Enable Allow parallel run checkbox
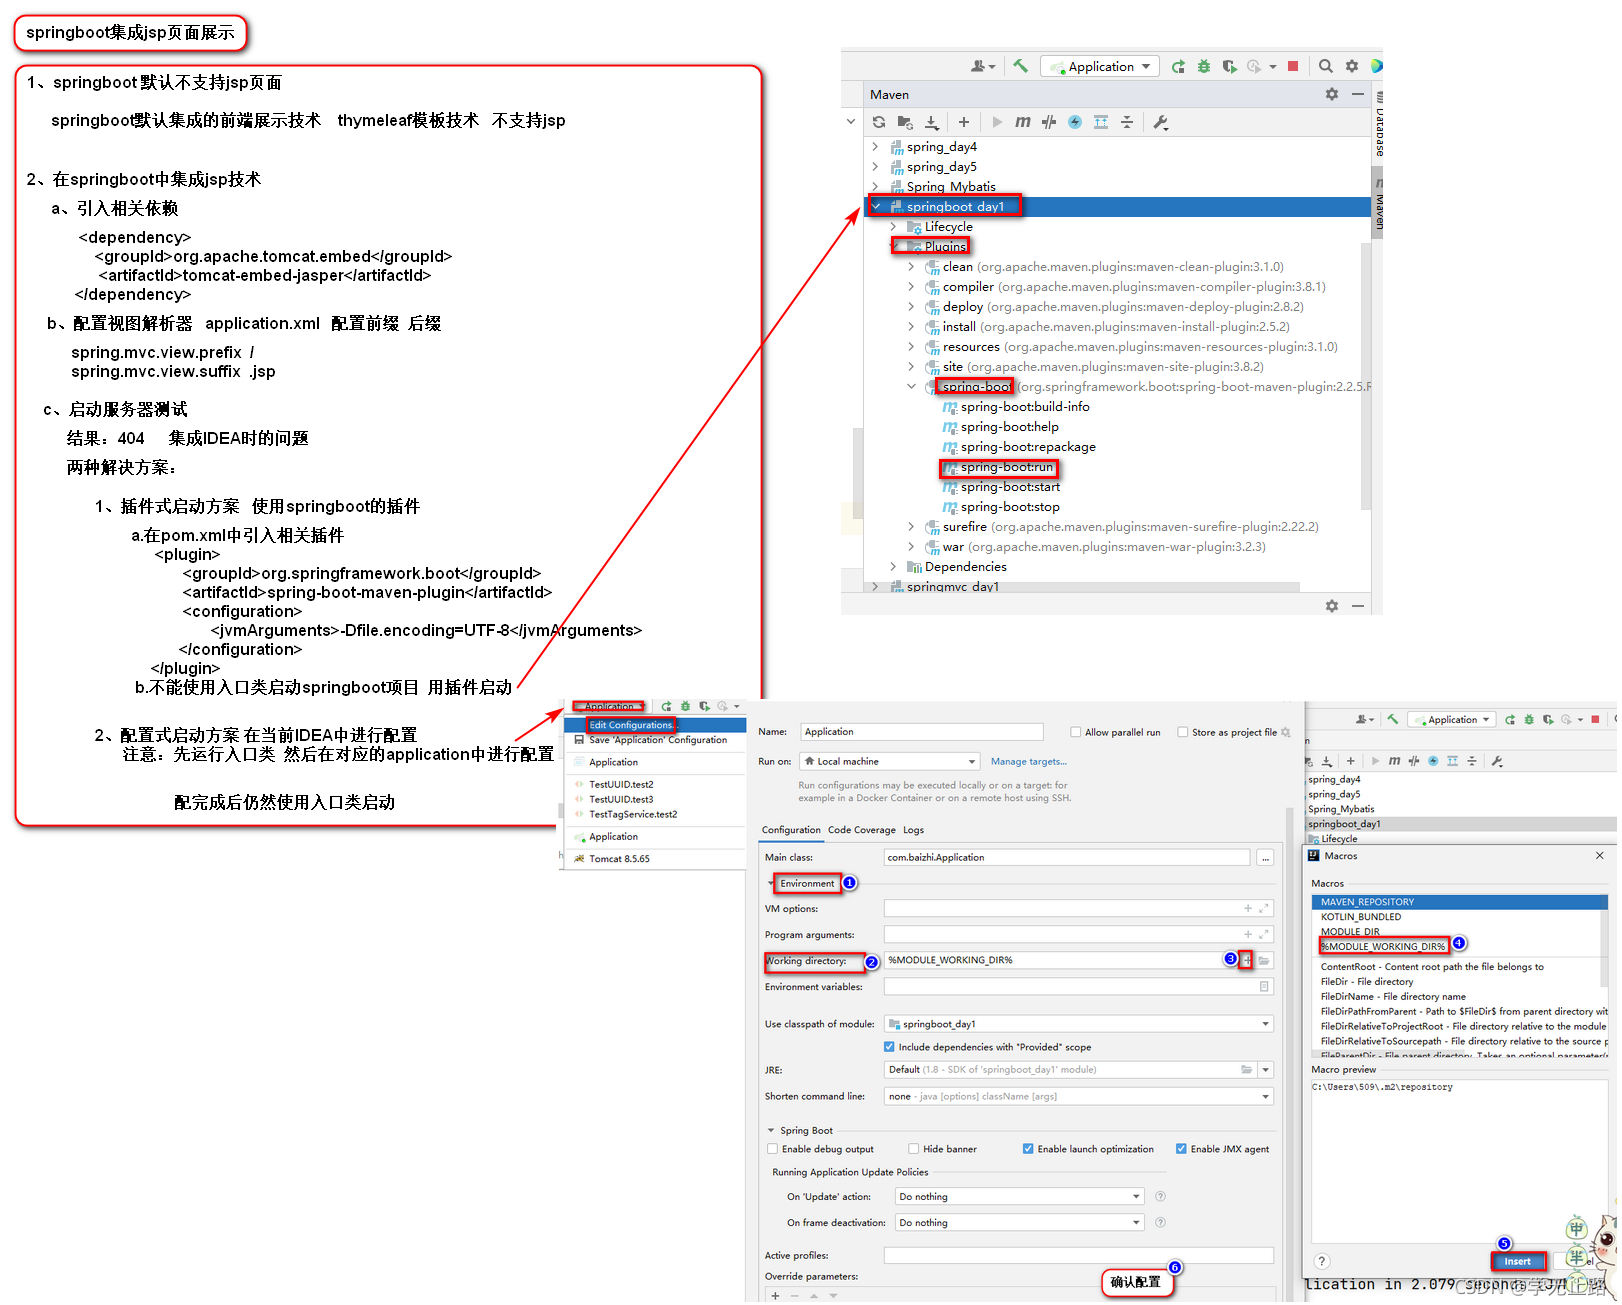The height and width of the screenshot is (1305, 1622). click(x=1076, y=732)
